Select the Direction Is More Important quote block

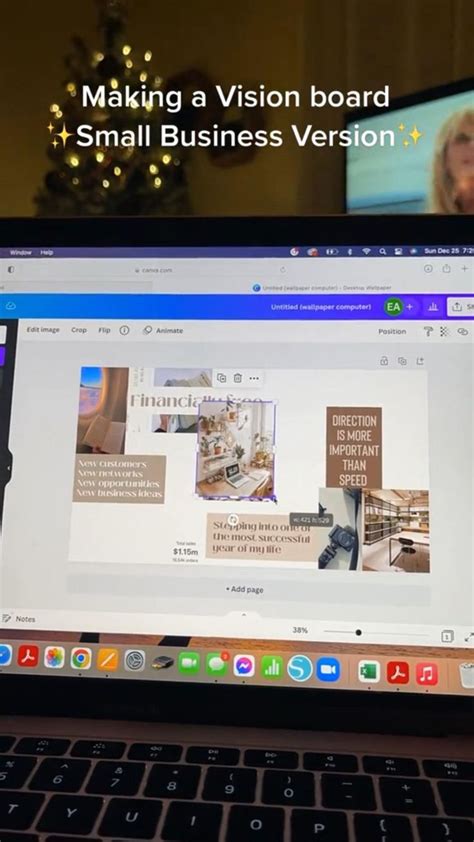(x=354, y=447)
